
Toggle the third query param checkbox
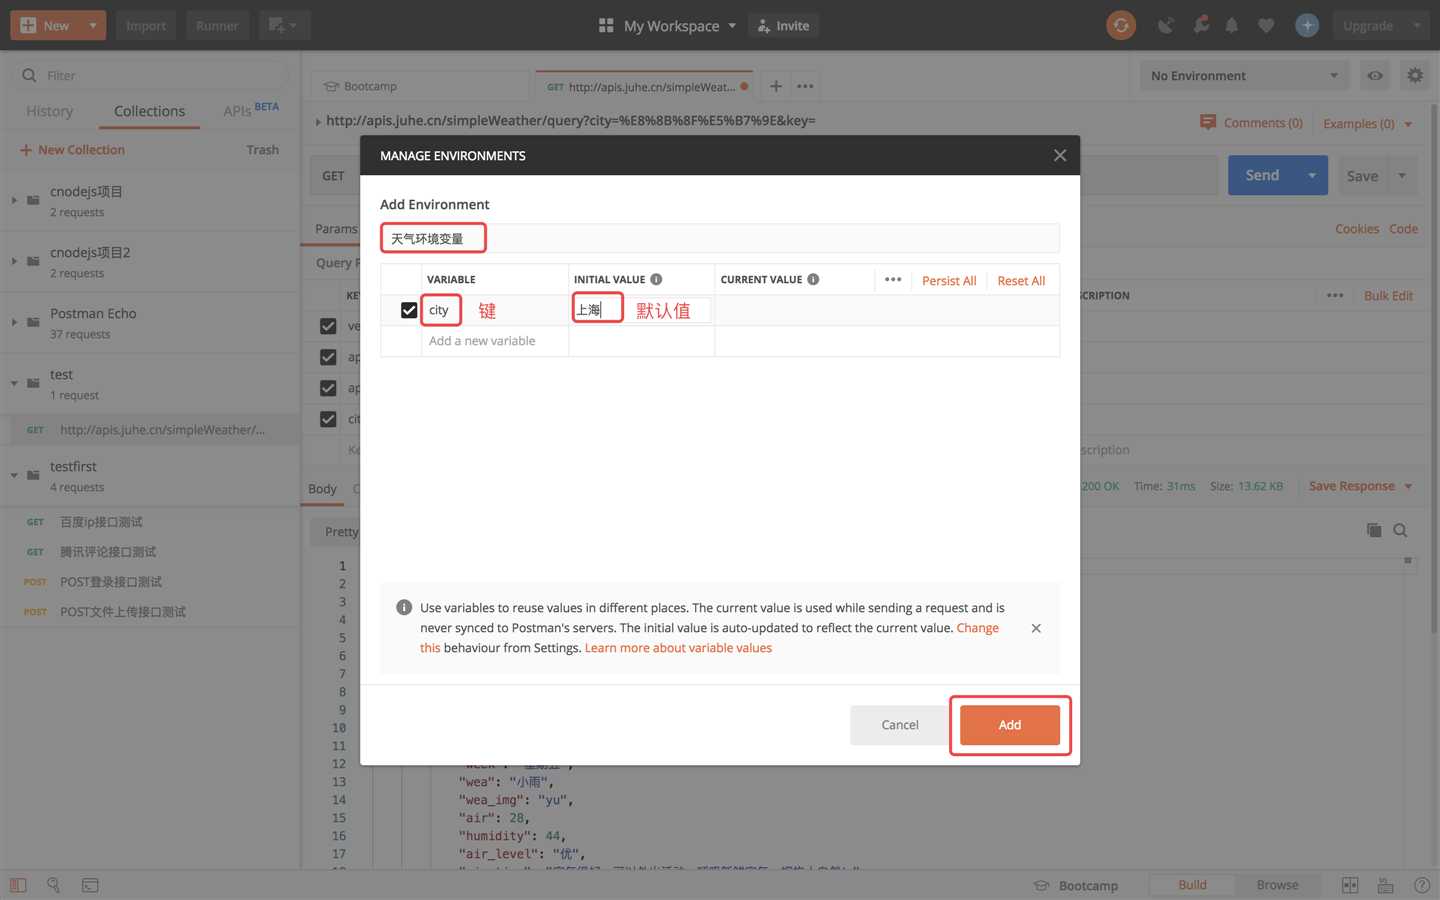coord(328,388)
